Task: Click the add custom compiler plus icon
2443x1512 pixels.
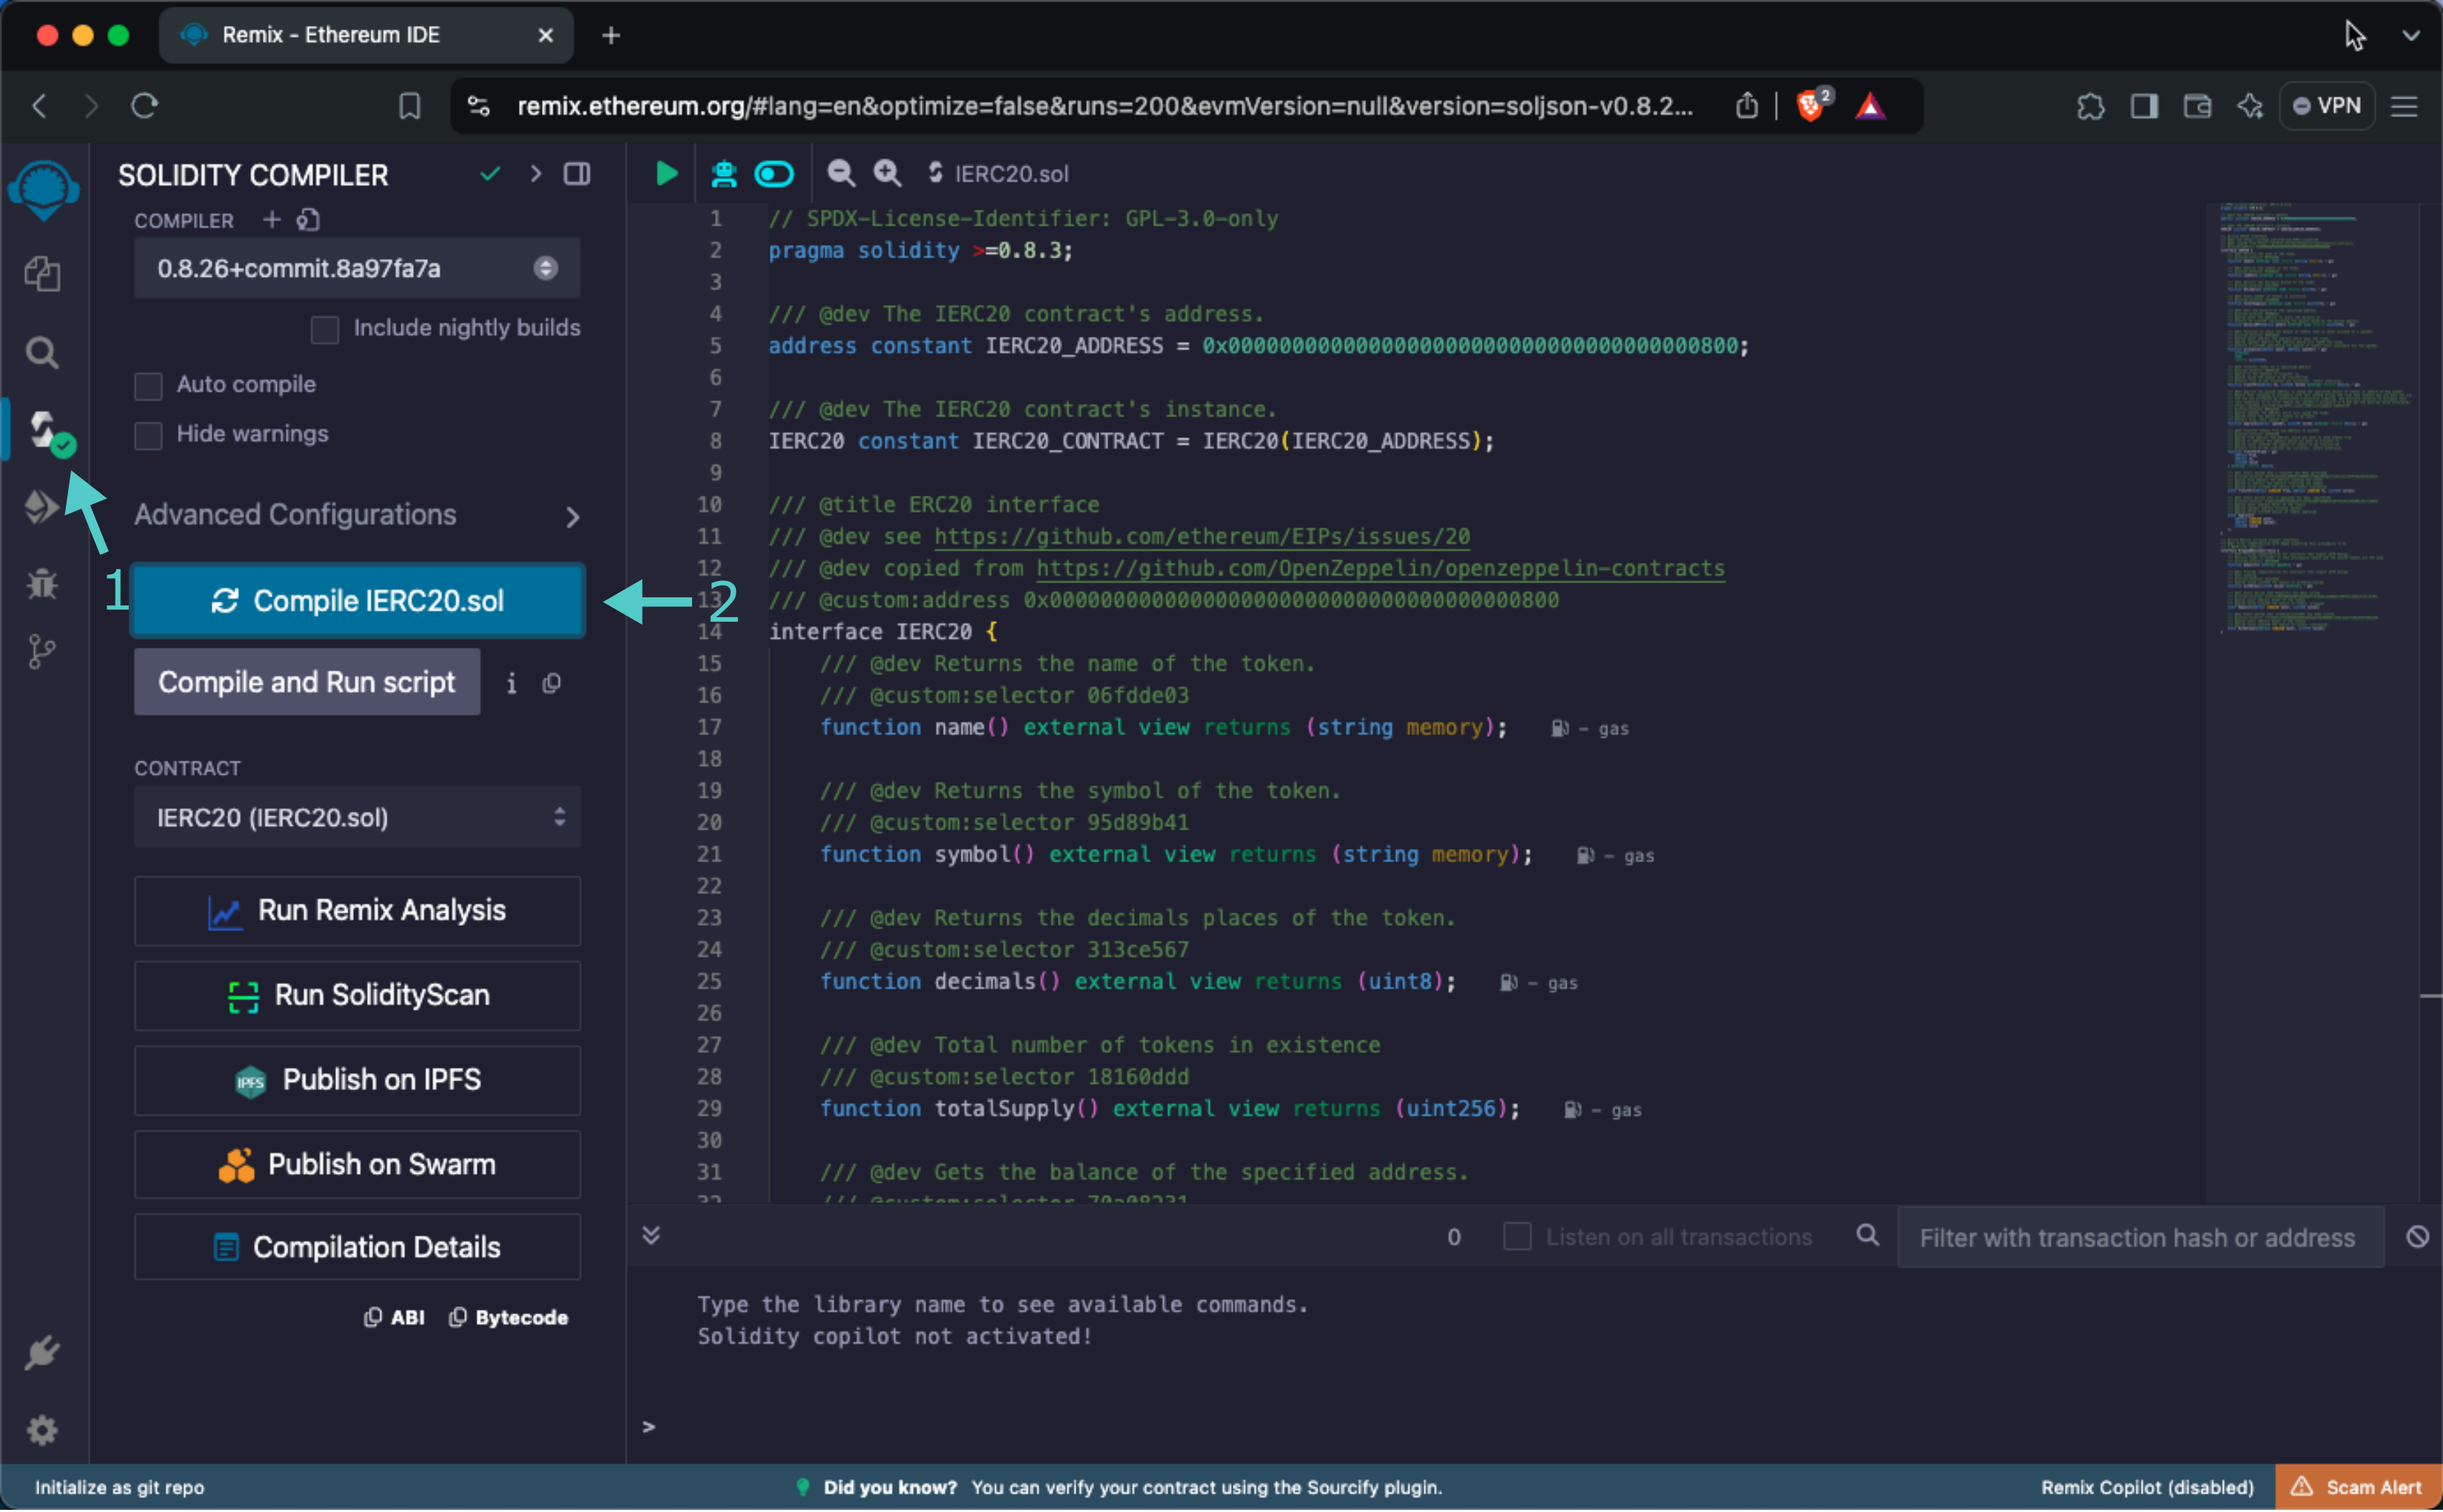Action: (x=272, y=220)
